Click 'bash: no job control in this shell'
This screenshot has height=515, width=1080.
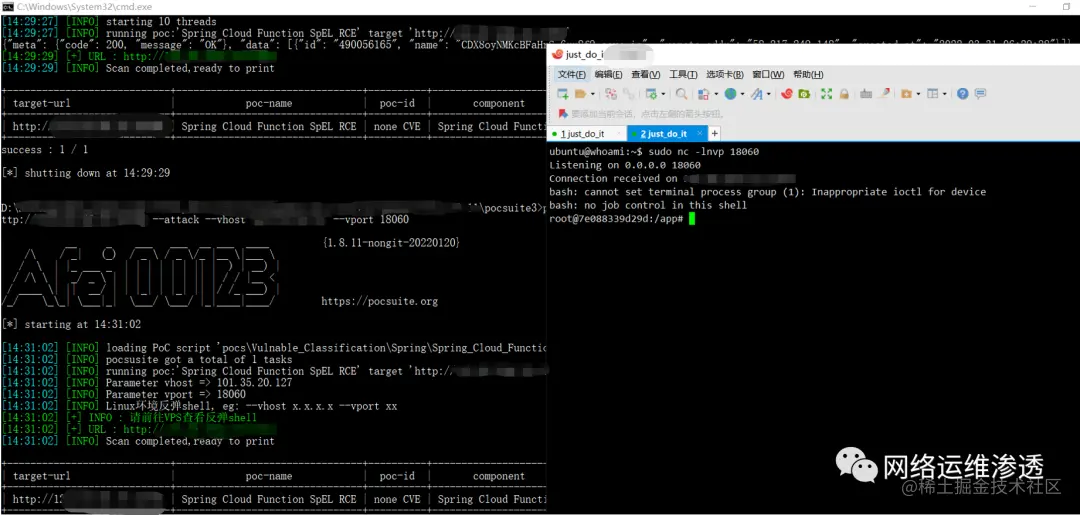(x=647, y=205)
